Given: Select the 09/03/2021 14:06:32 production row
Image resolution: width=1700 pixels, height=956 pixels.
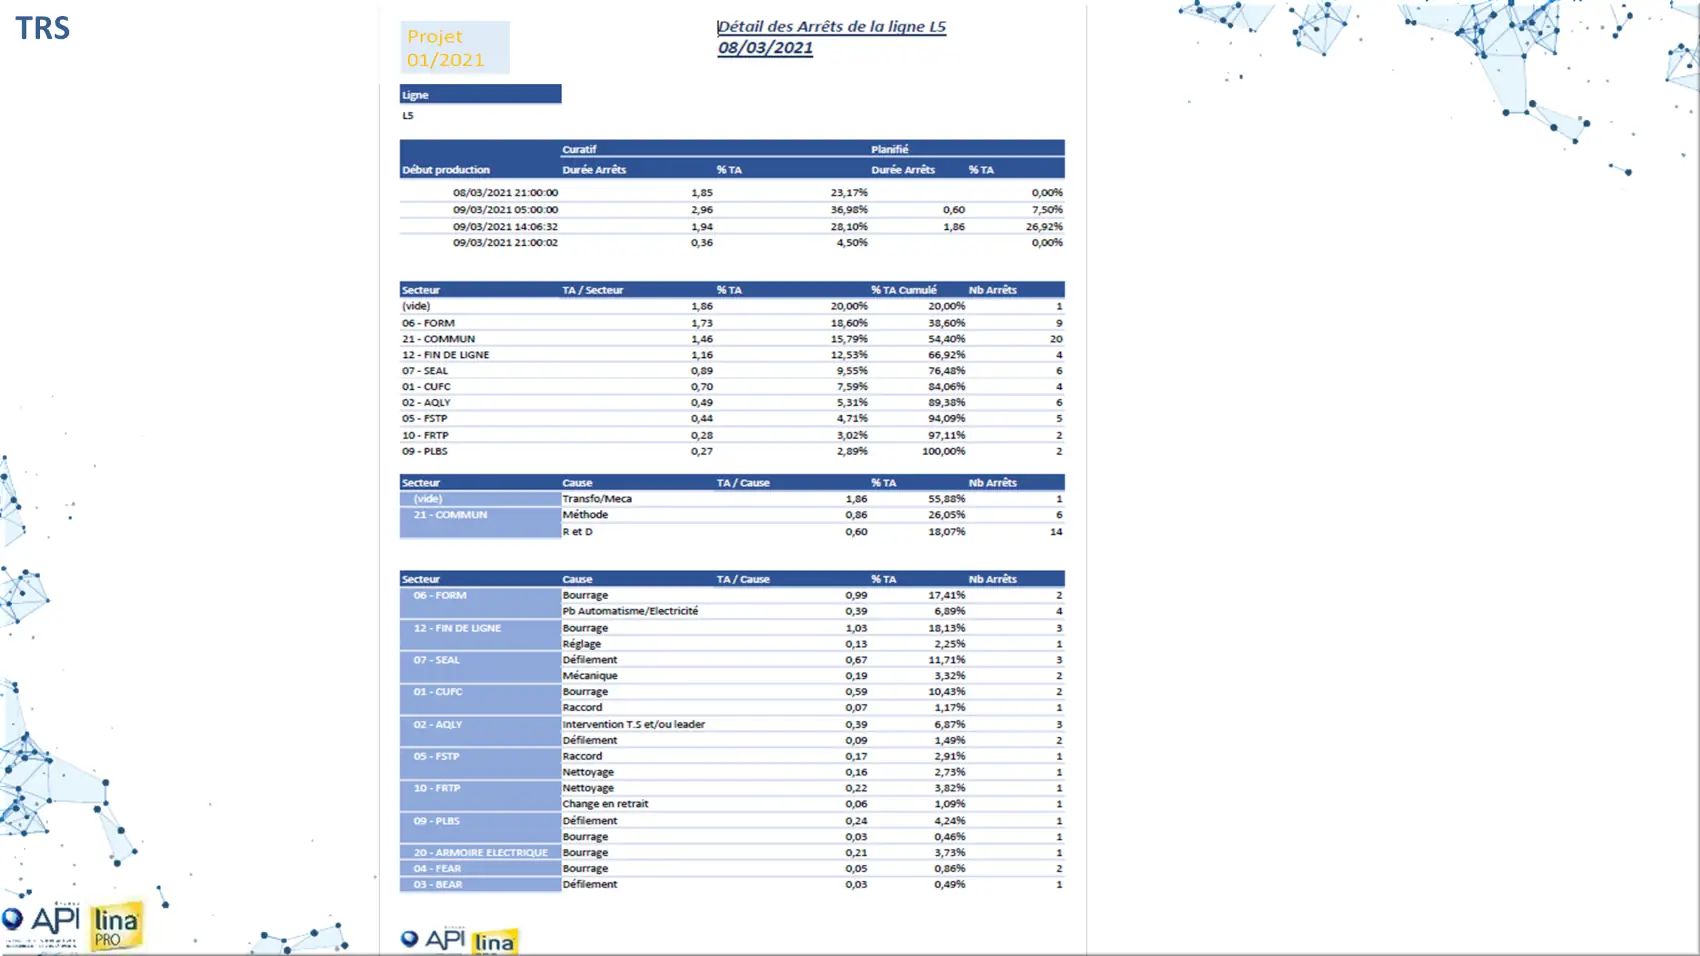Looking at the screenshot, I should (505, 227).
